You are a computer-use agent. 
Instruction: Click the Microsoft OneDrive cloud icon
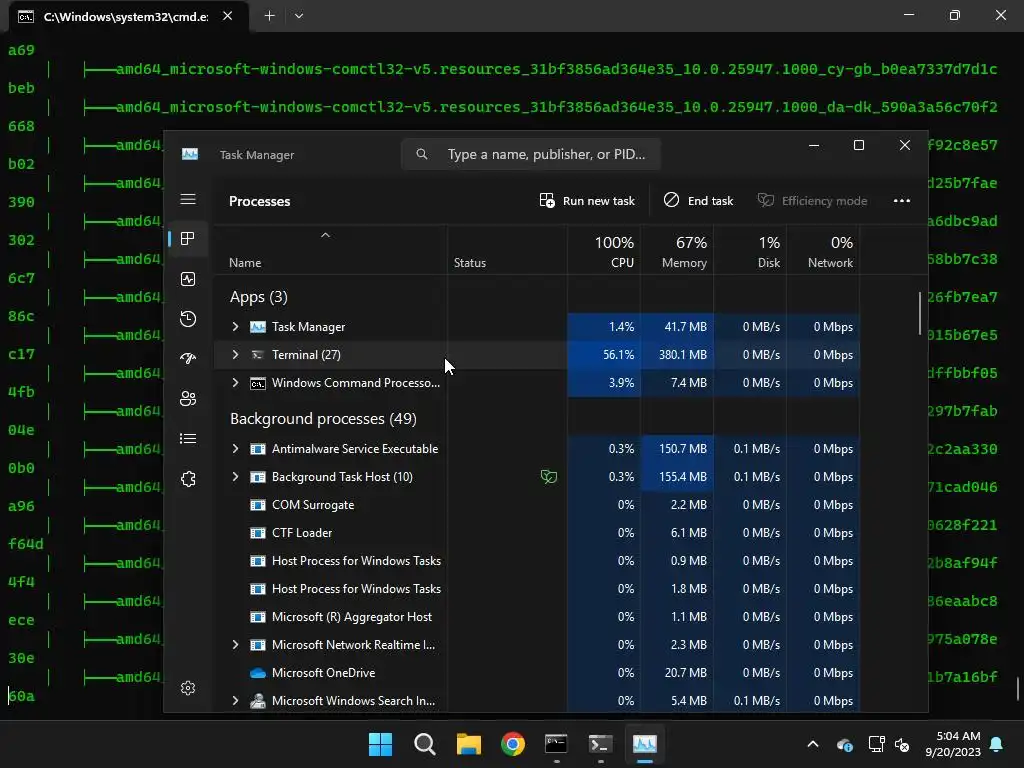coord(258,673)
